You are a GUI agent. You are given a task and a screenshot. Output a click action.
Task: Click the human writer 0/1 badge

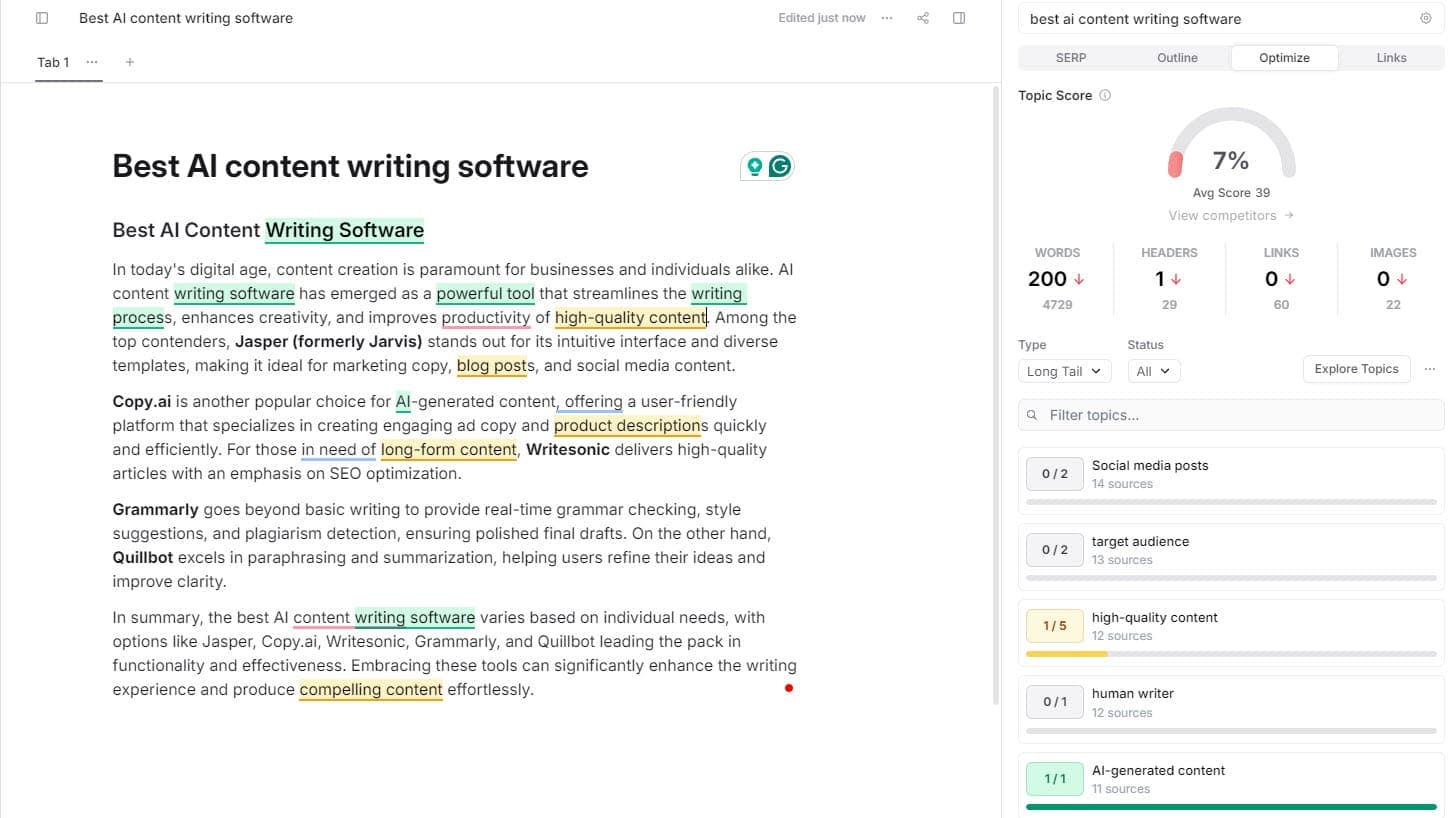[x=1054, y=702]
